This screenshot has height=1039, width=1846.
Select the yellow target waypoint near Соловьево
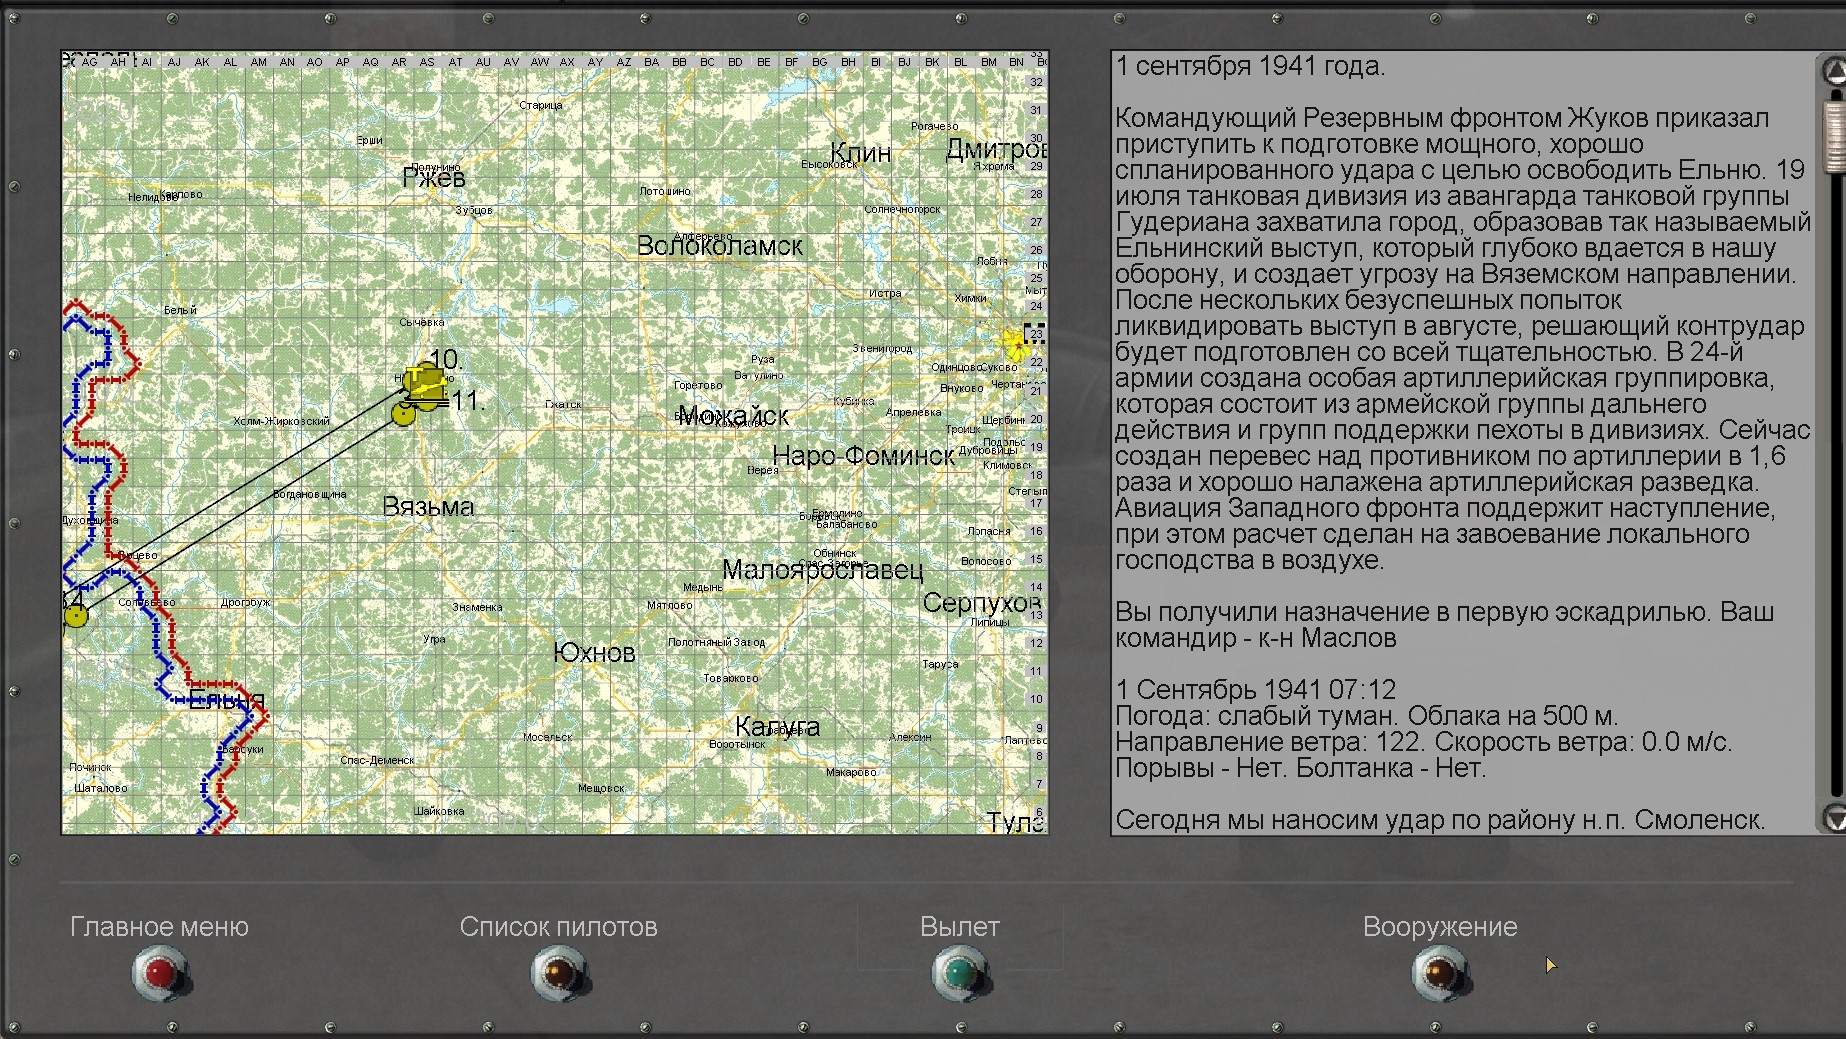coord(76,615)
